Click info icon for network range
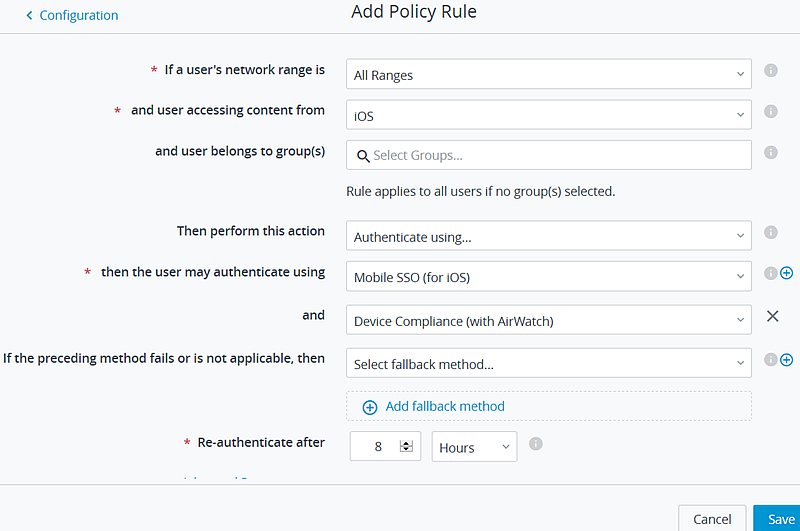800x531 pixels. click(x=770, y=70)
